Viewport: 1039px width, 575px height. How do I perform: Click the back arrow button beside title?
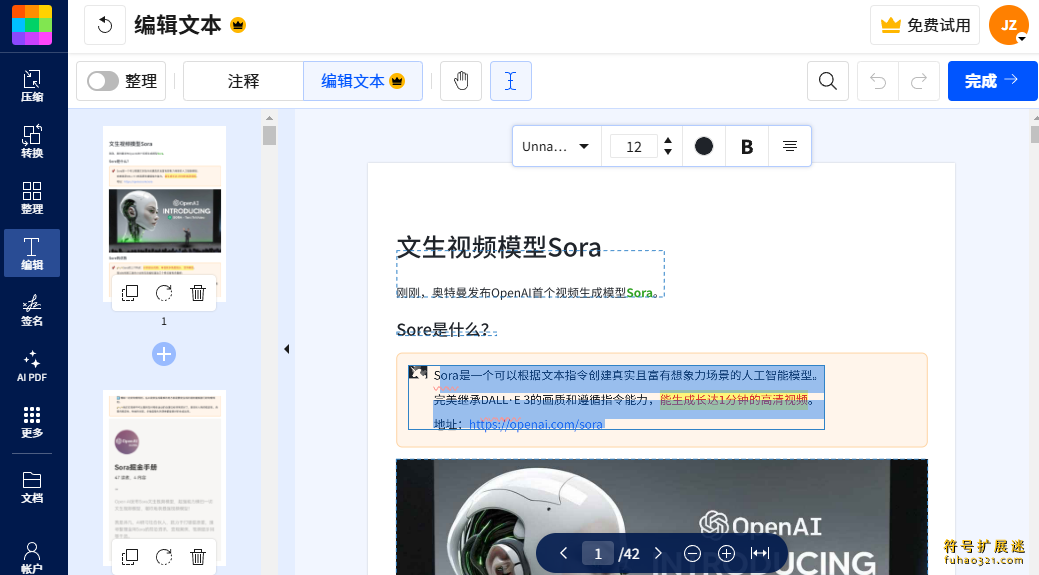click(x=105, y=25)
